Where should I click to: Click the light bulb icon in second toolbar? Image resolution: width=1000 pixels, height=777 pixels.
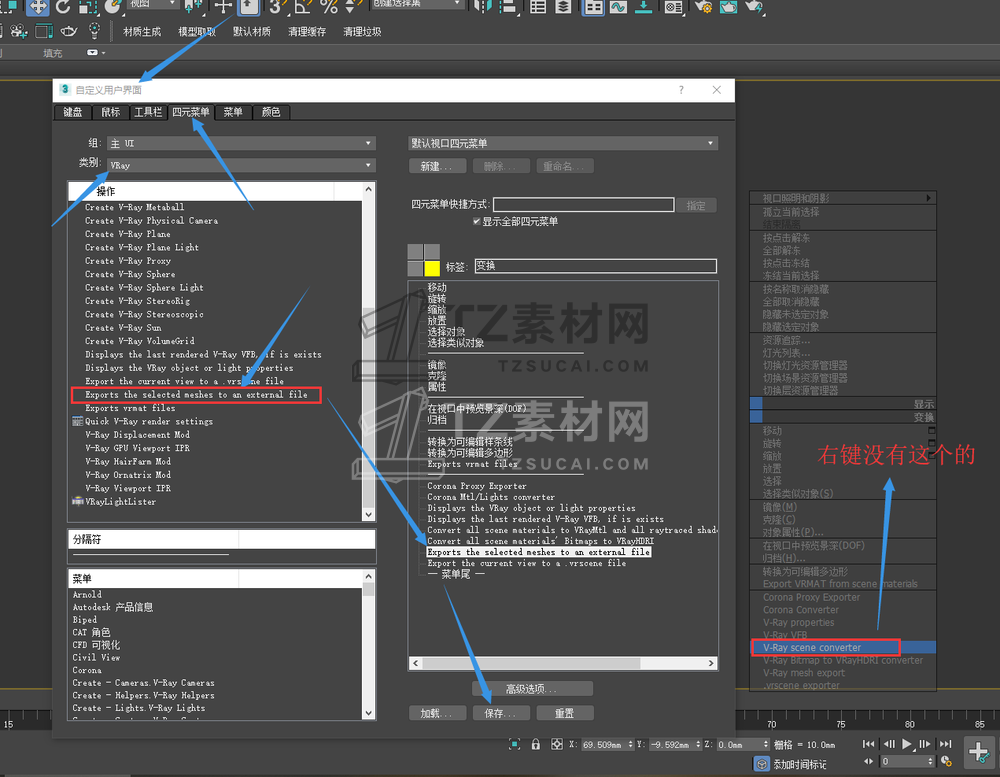[x=94, y=31]
